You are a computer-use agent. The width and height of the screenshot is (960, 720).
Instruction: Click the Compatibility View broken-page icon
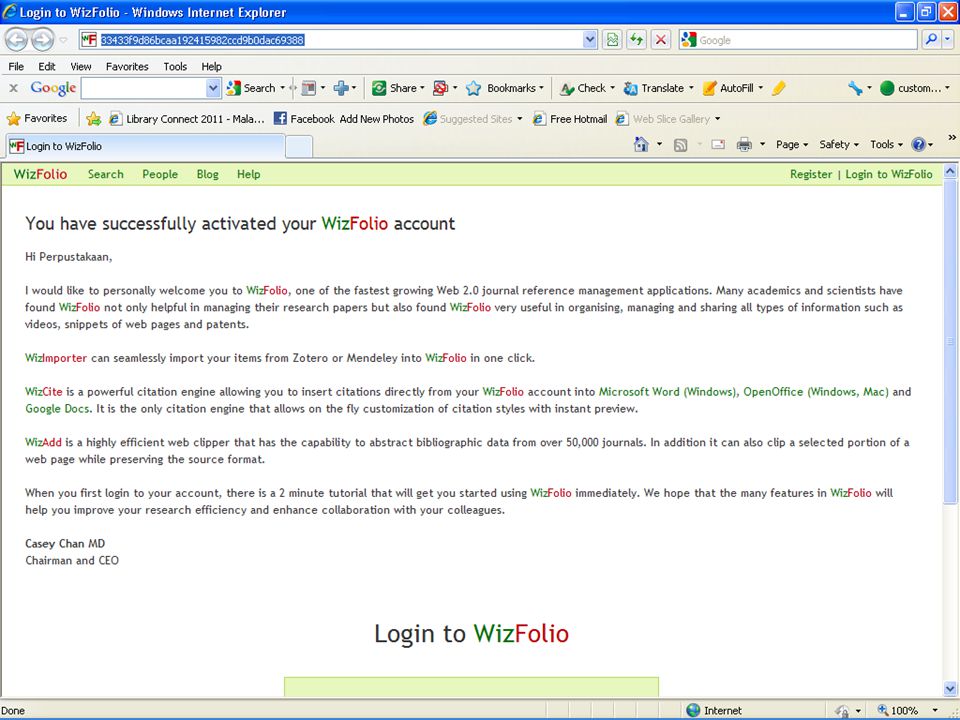[x=612, y=40]
